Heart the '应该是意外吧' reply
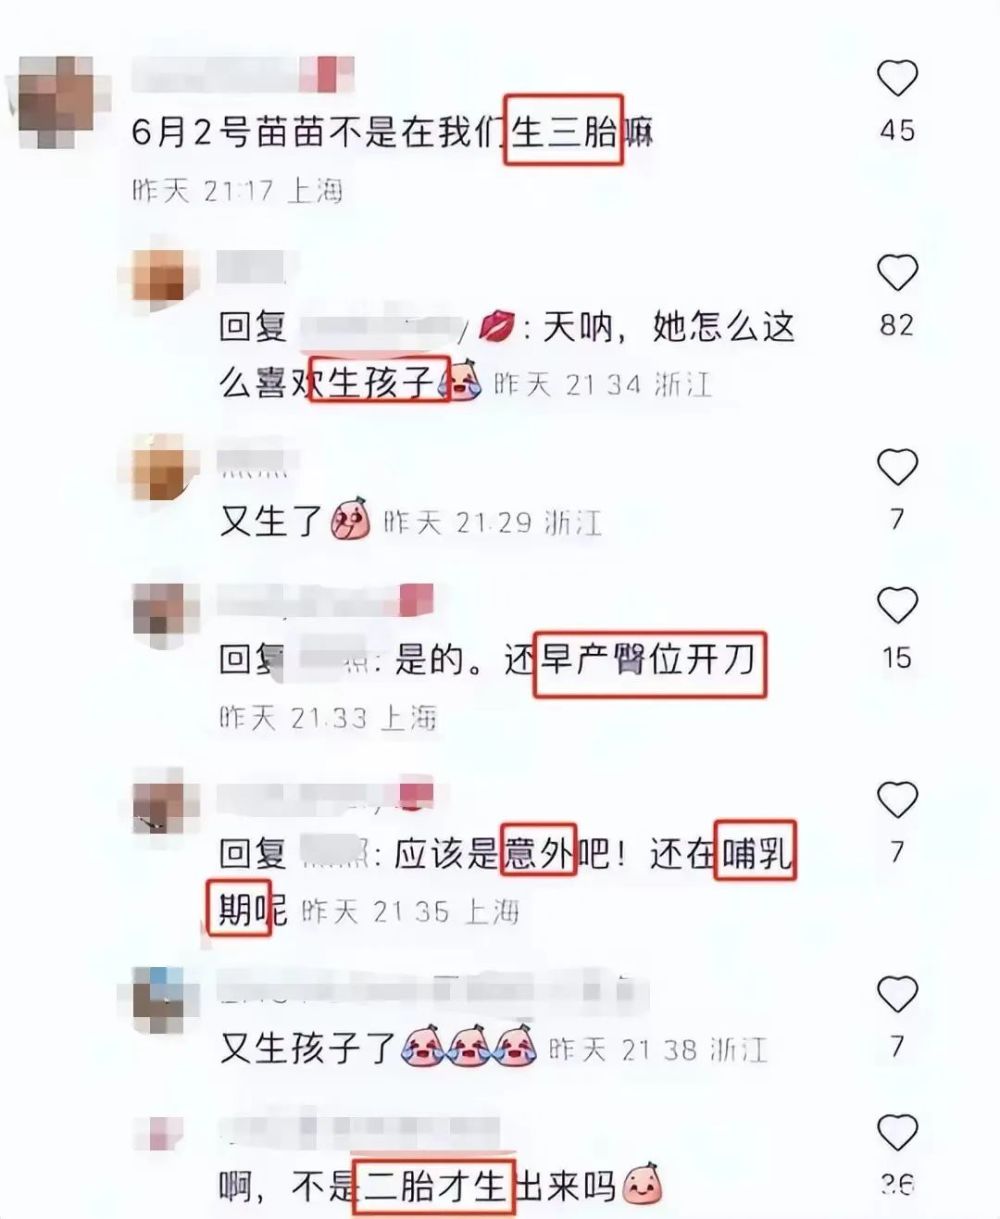 click(897, 799)
